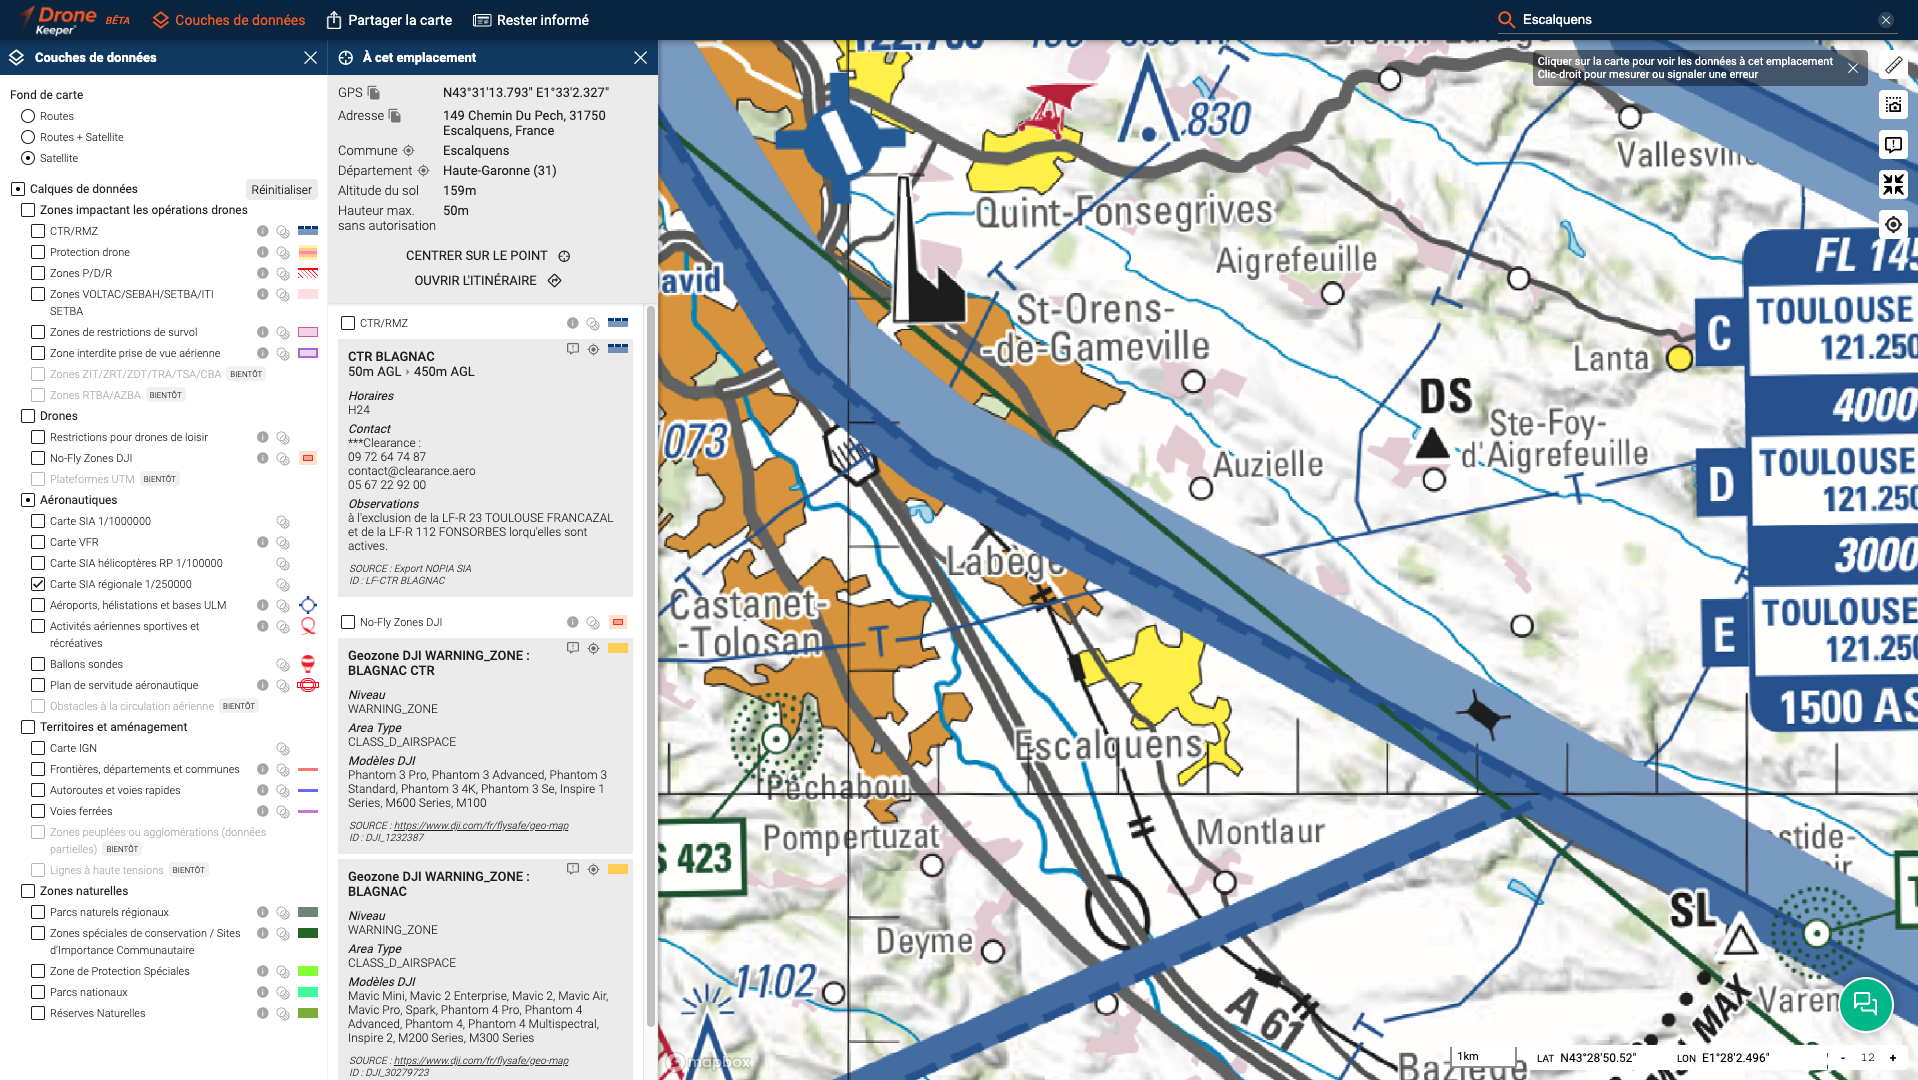Click the CTR/RMZ blue legend swatch in the sidebar

[x=308, y=231]
